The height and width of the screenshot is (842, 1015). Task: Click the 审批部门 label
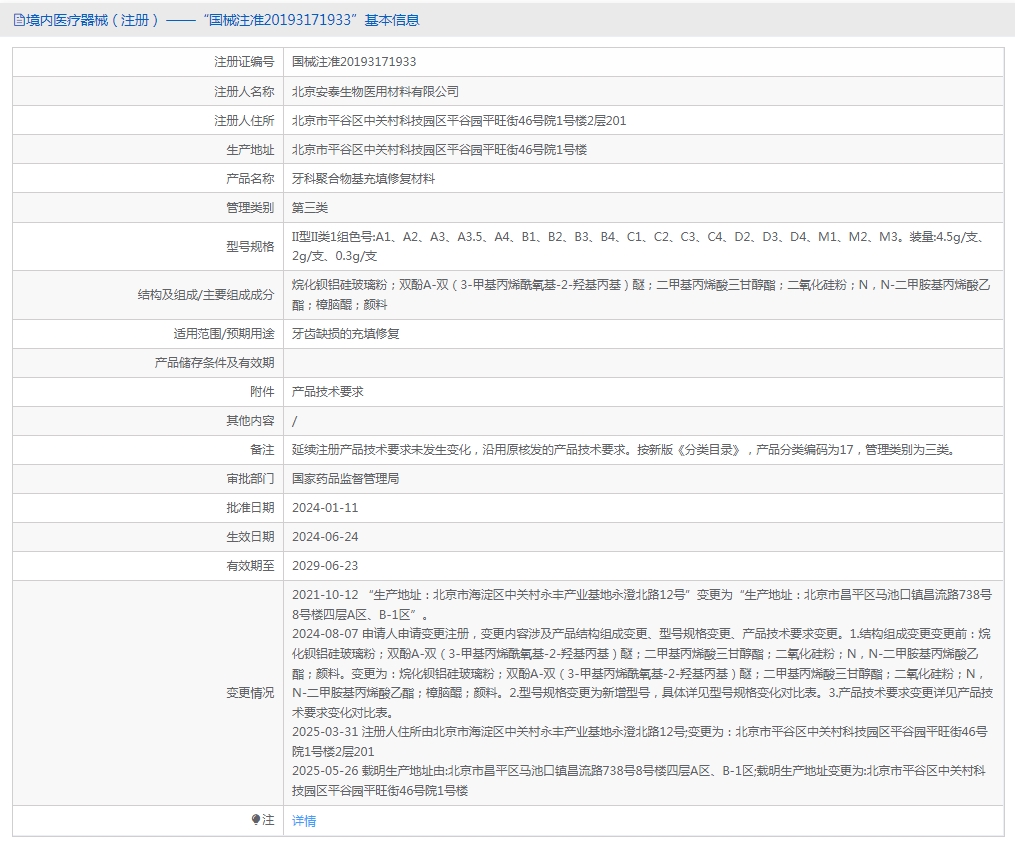[x=250, y=478]
